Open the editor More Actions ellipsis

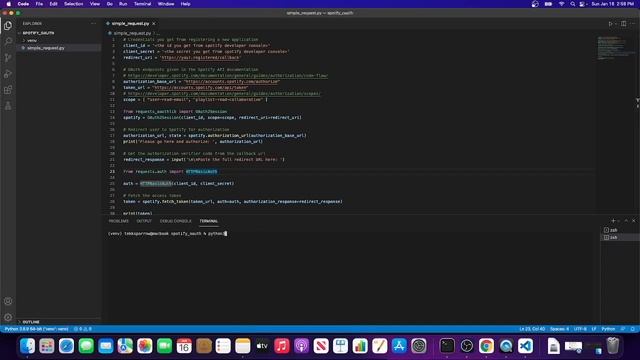(633, 24)
